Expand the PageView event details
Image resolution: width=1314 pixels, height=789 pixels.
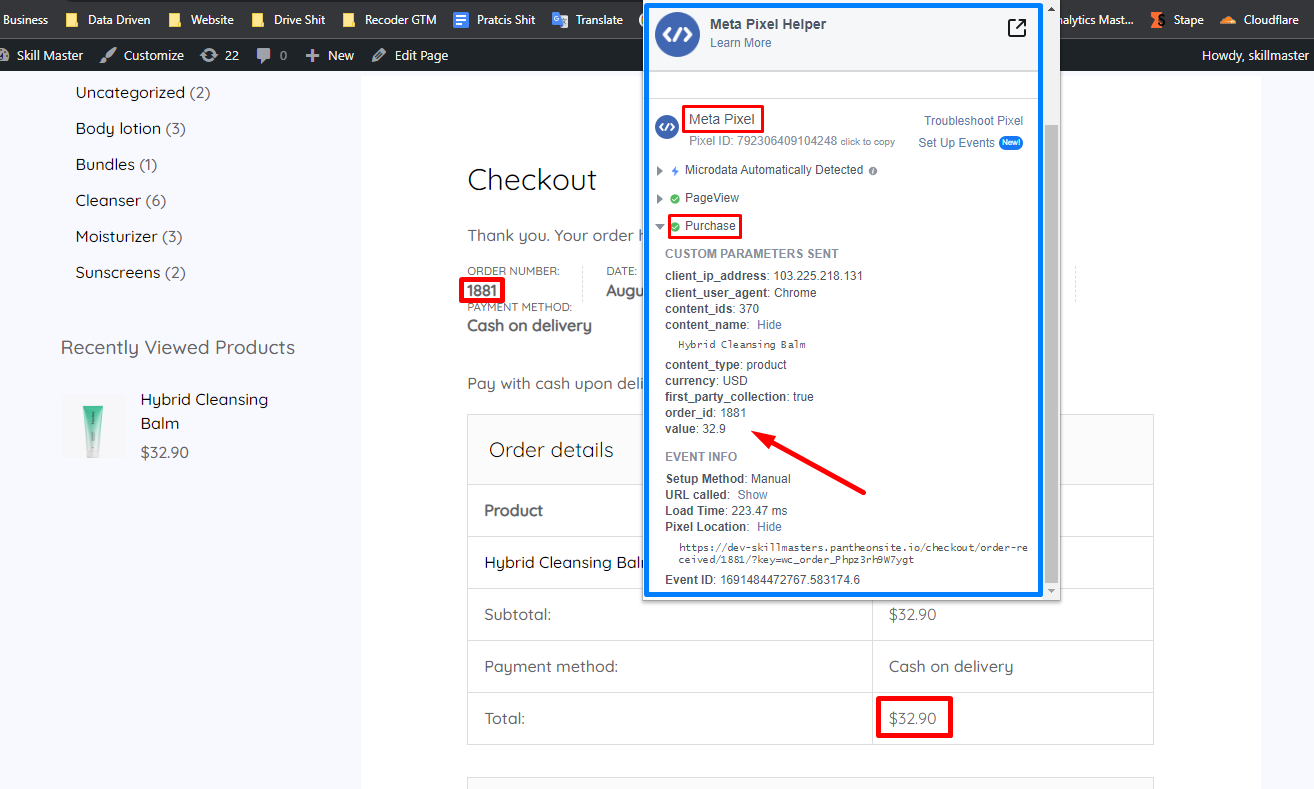(x=660, y=199)
